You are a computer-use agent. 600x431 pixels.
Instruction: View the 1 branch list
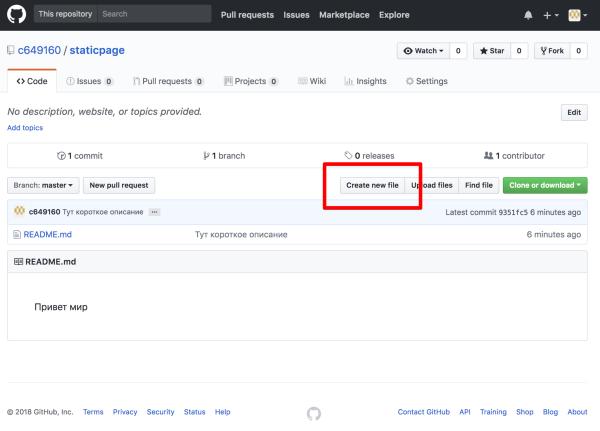pos(224,156)
